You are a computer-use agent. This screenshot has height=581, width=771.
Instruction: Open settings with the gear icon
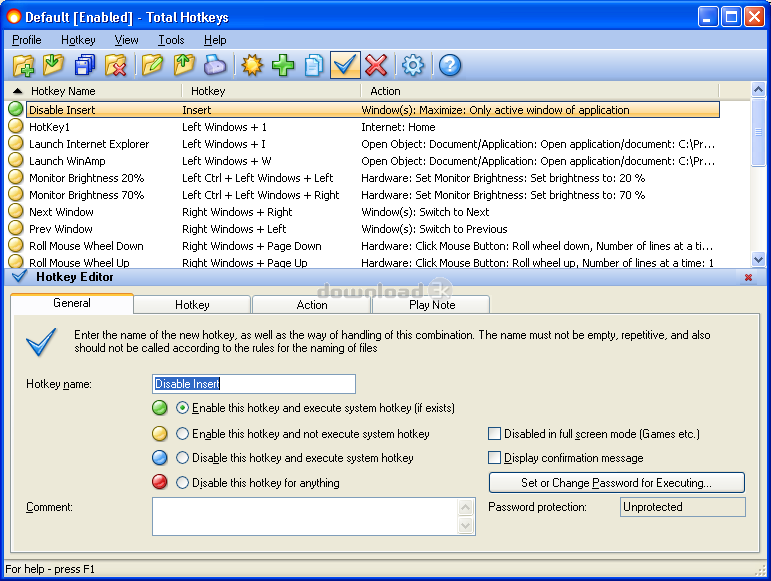pos(413,66)
